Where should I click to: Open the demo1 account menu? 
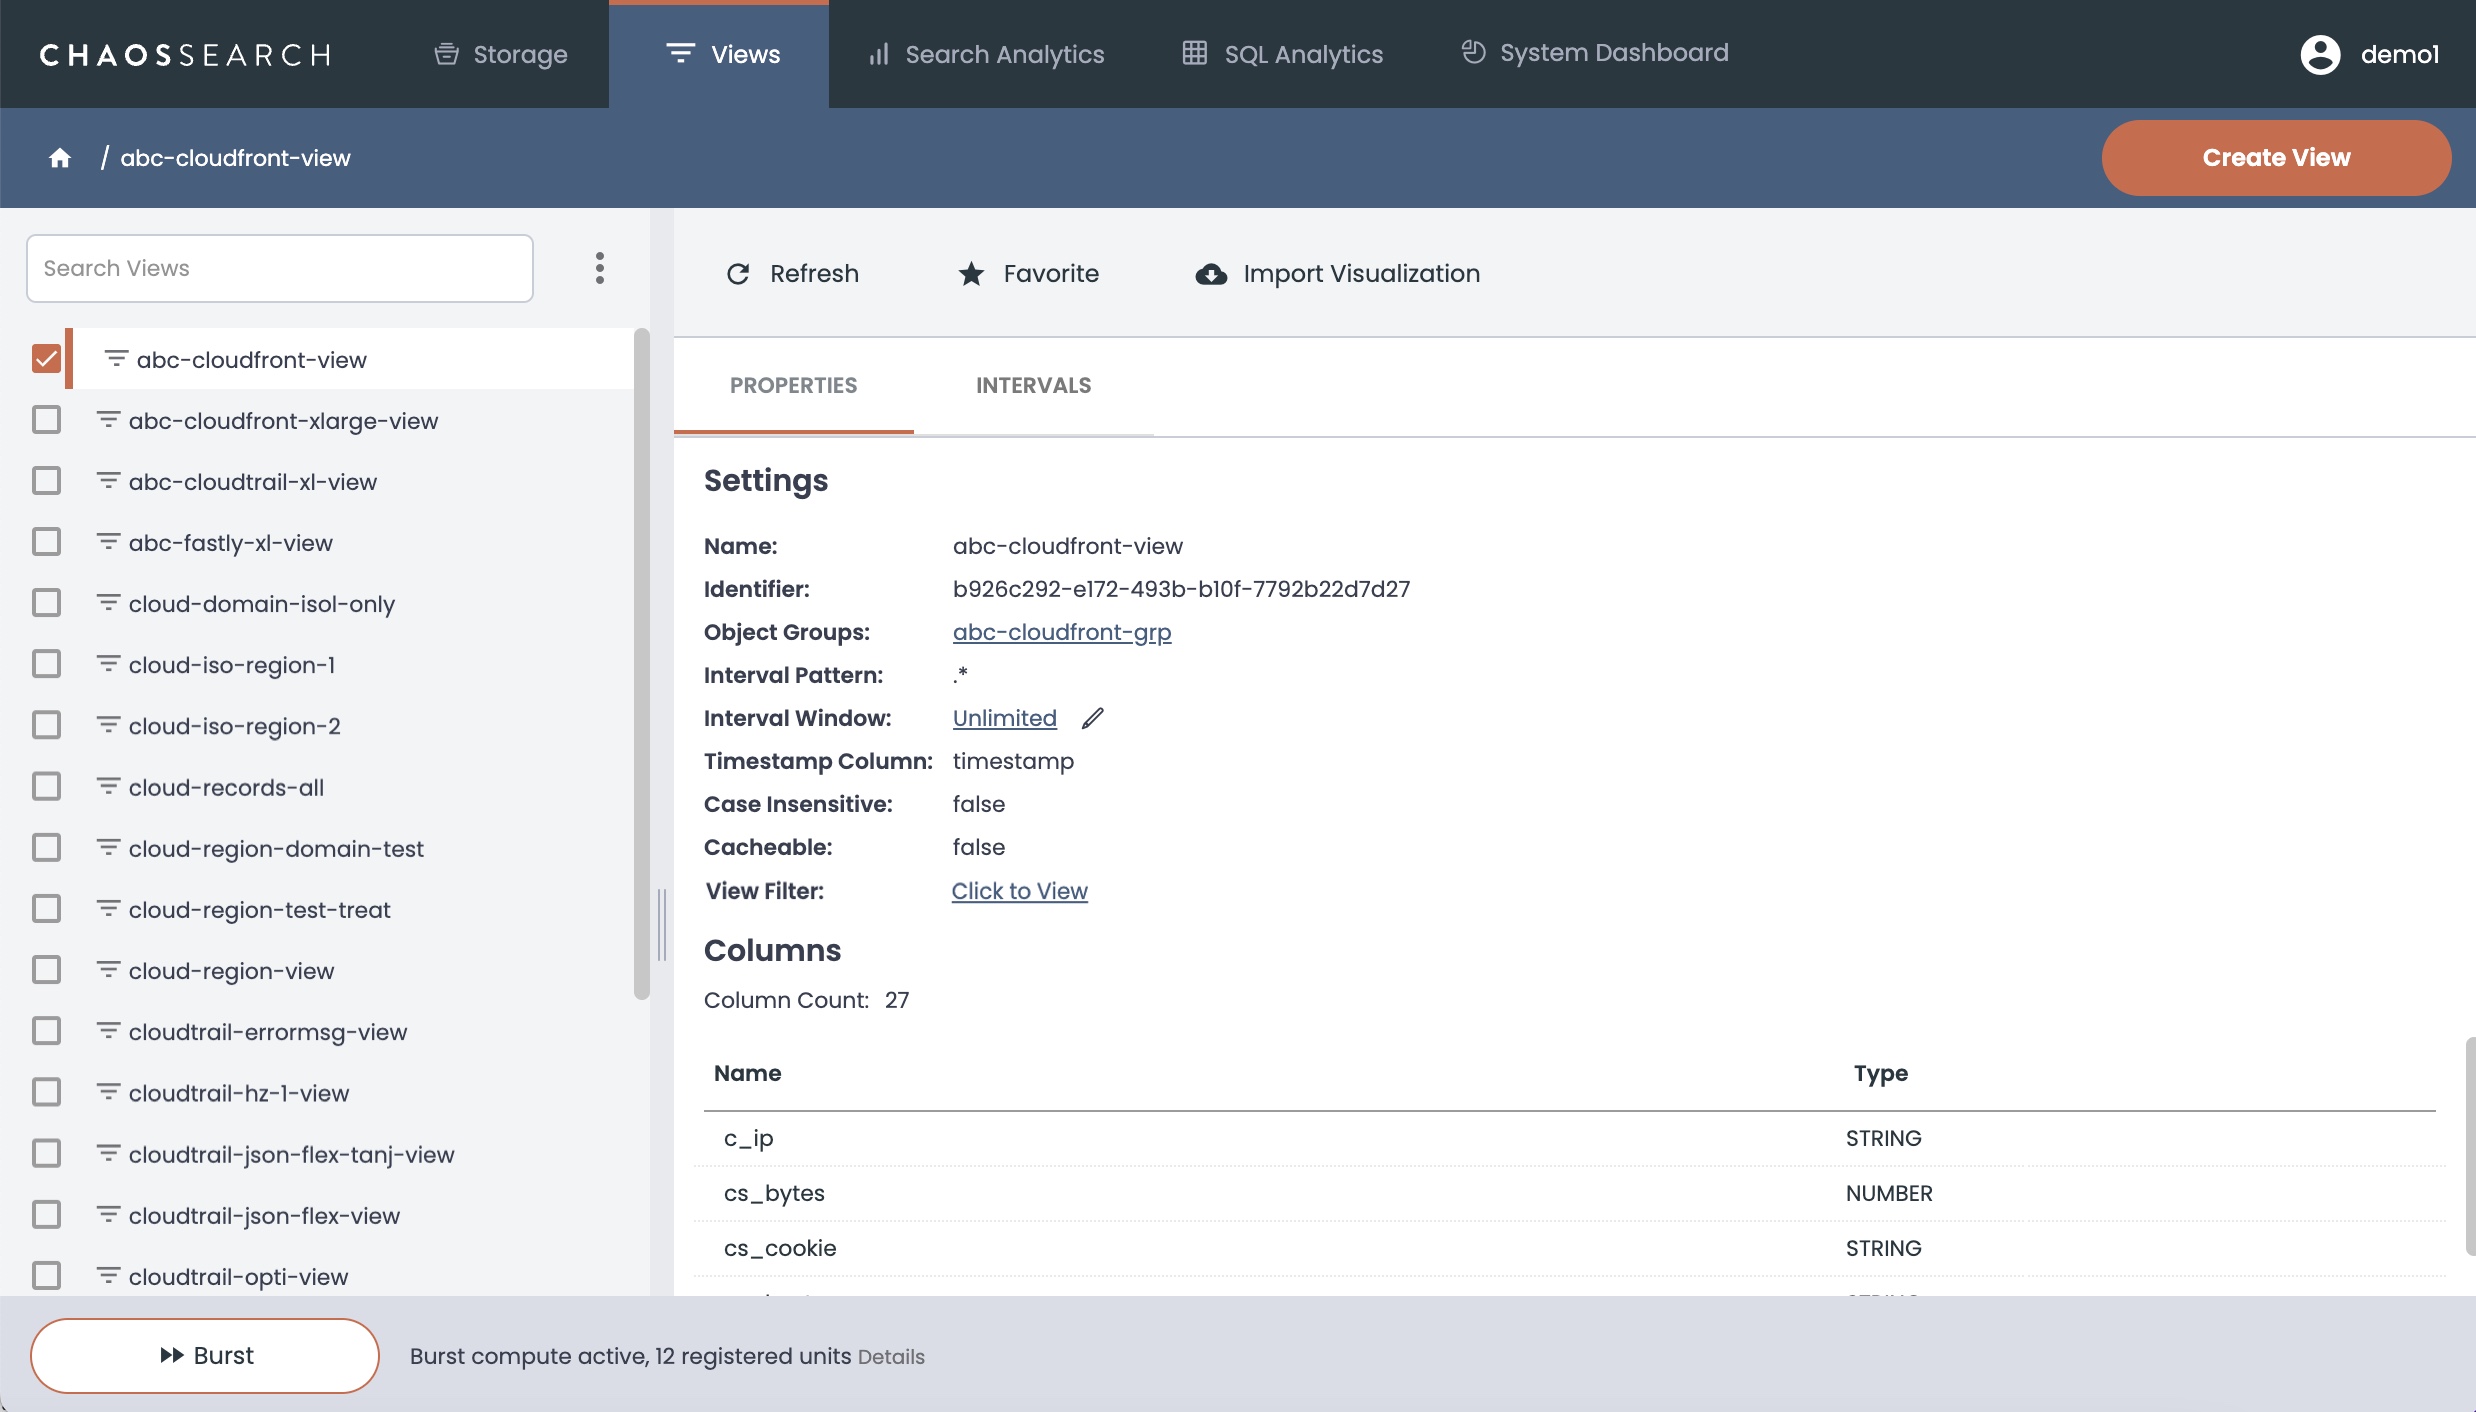pyautogui.click(x=2399, y=54)
